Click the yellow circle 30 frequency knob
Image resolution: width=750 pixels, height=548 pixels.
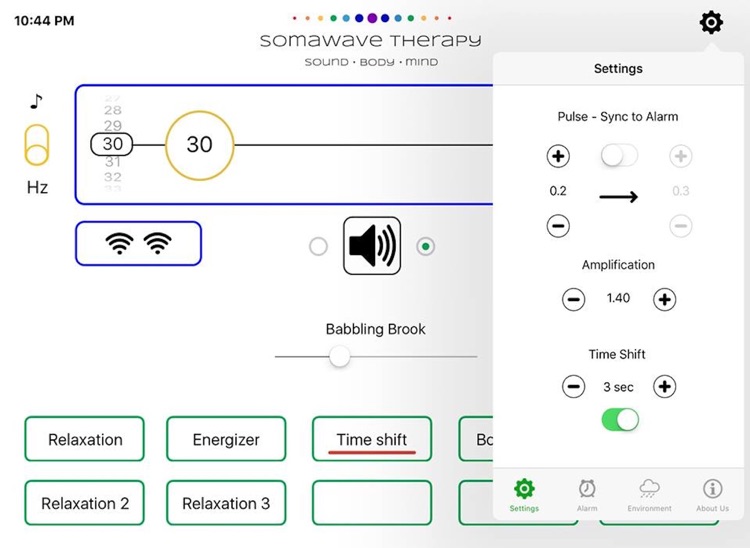pyautogui.click(x=199, y=145)
